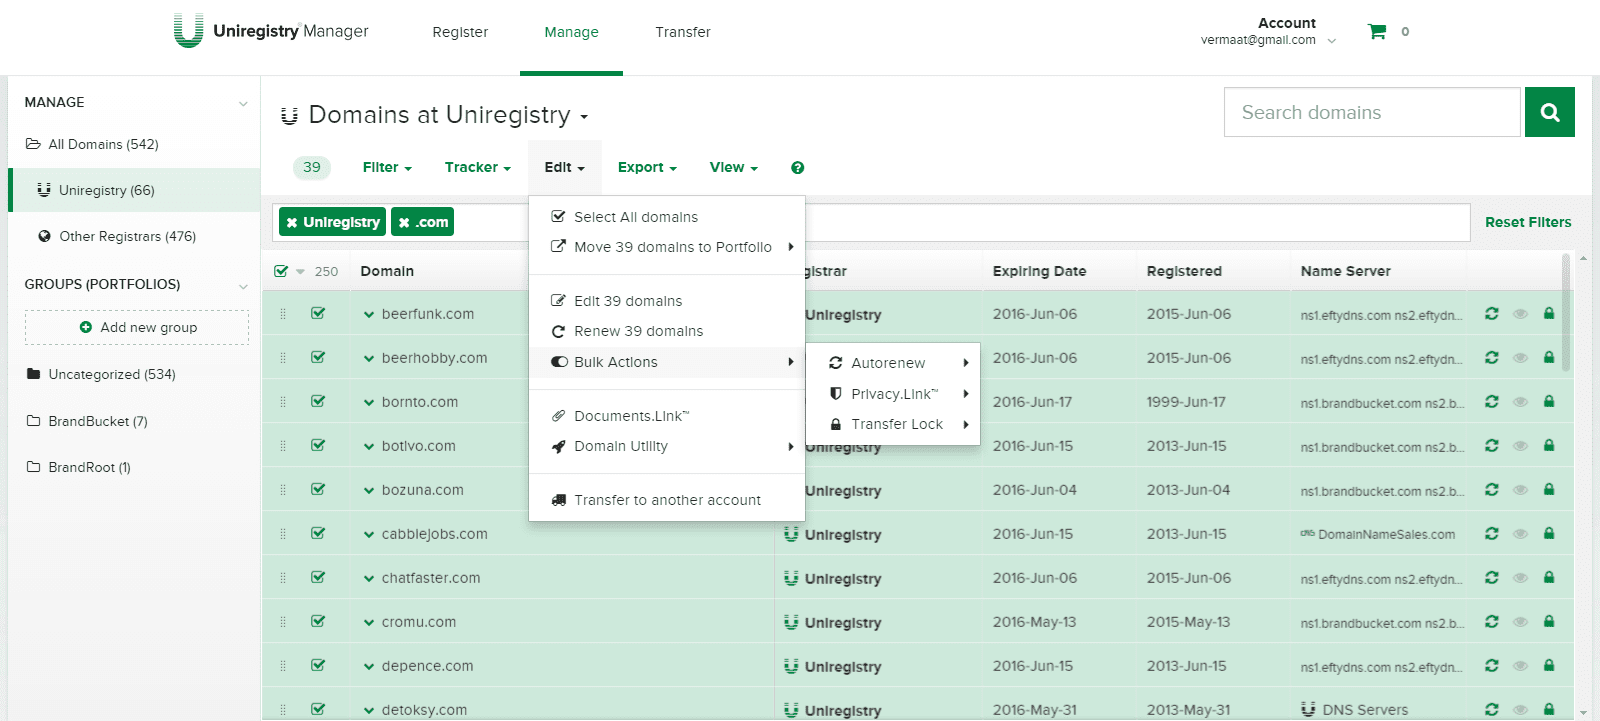Click the help question mark icon

[x=797, y=168]
